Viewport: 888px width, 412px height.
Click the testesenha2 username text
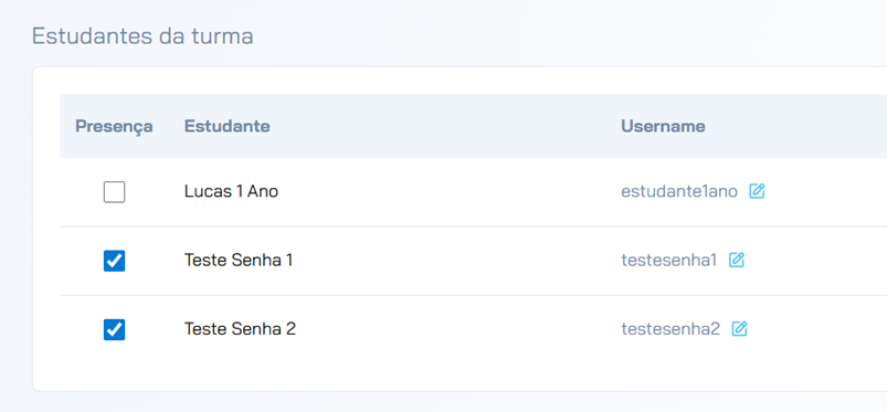point(670,328)
